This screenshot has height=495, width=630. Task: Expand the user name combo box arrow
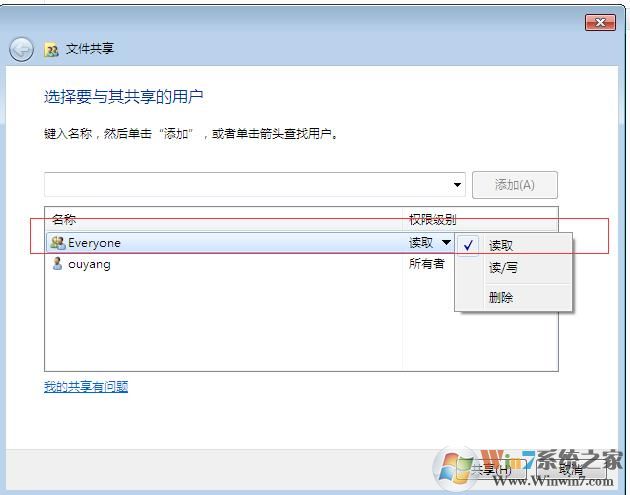(x=457, y=185)
